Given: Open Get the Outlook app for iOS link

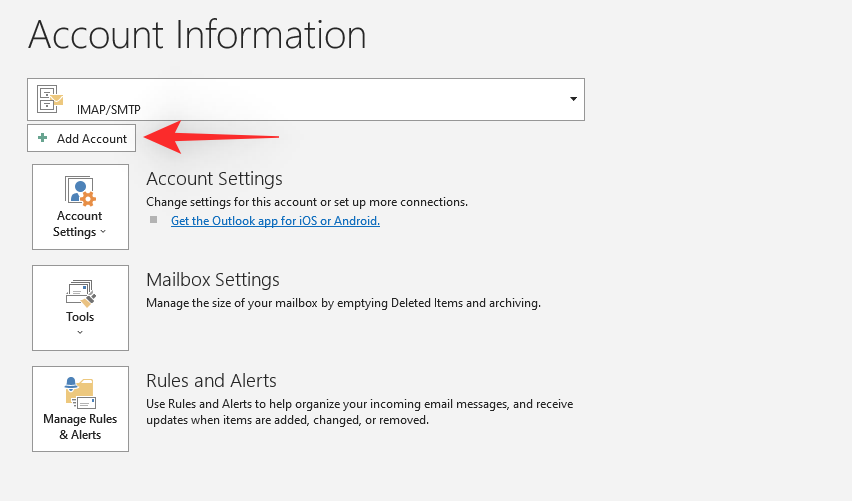Looking at the screenshot, I should click(x=275, y=221).
